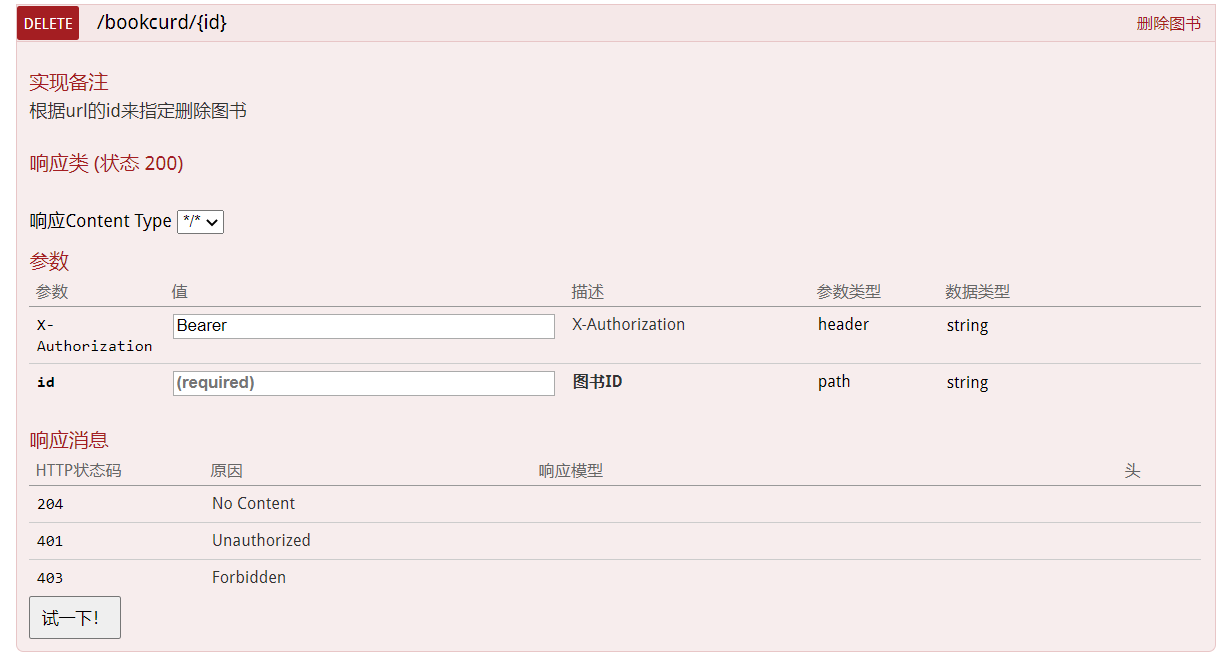Click the 响应消息 section heading

[69, 440]
